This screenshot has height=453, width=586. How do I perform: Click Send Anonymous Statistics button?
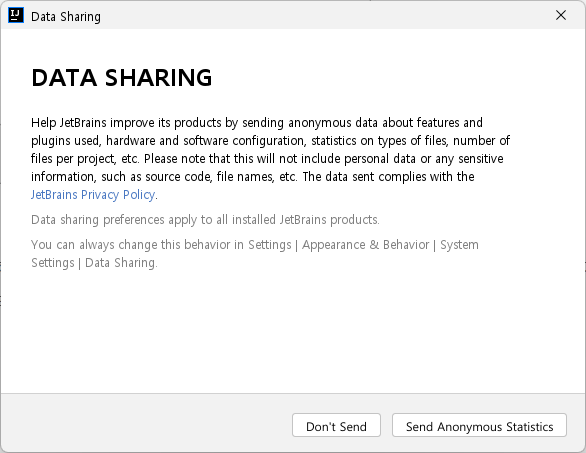pyautogui.click(x=479, y=425)
